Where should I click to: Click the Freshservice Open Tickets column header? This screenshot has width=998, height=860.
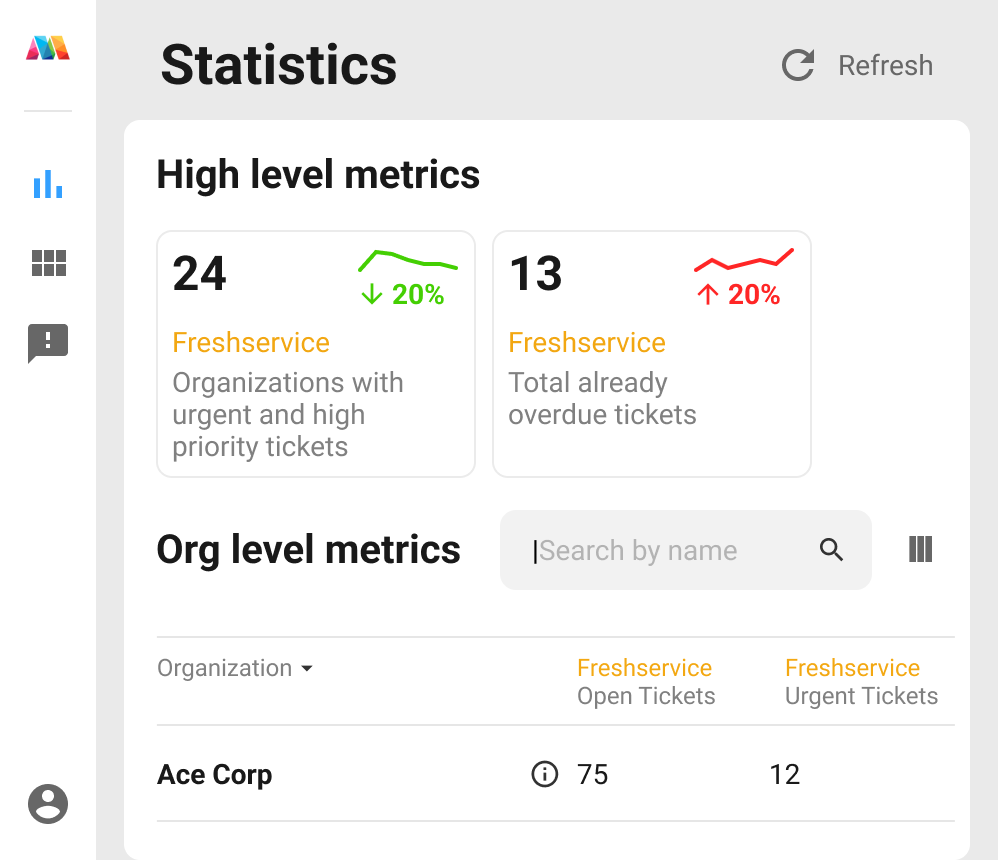click(645, 682)
